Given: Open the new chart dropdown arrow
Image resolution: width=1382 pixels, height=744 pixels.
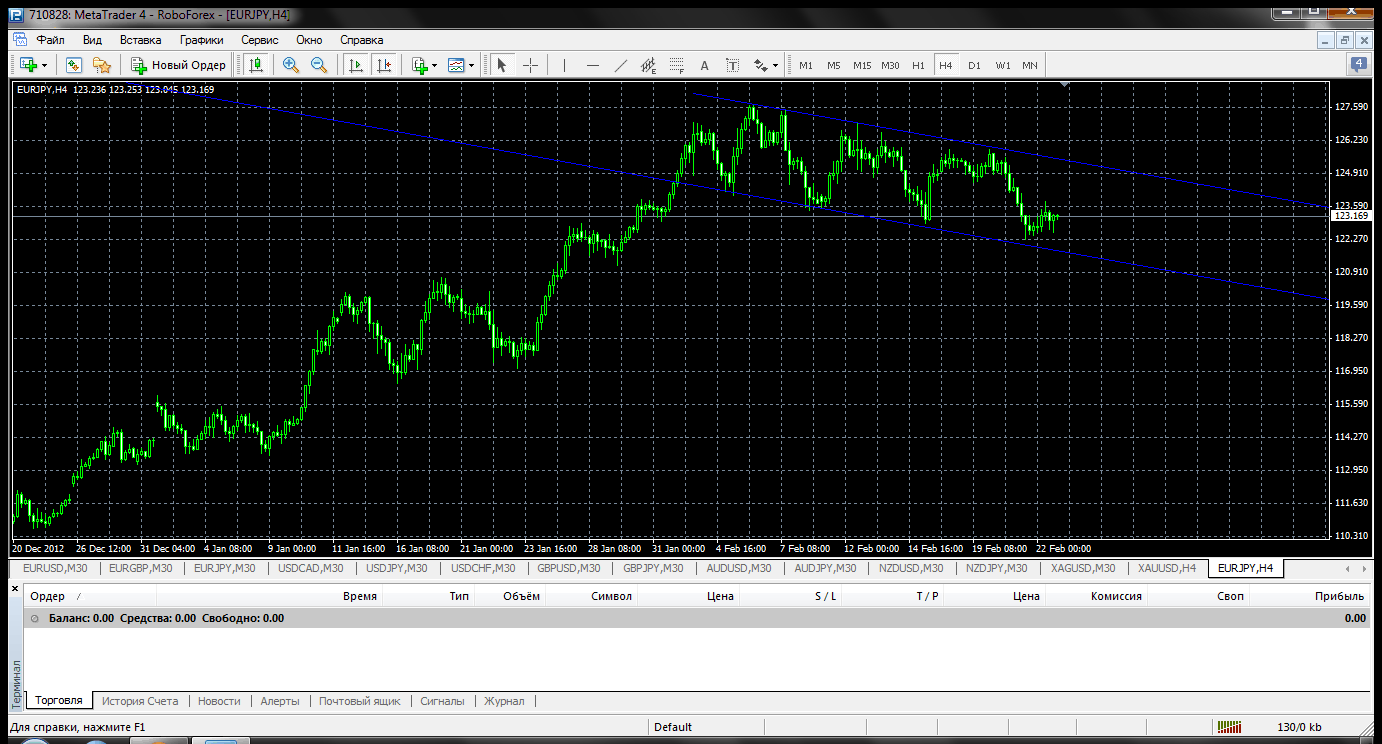Looking at the screenshot, I should click(44, 66).
